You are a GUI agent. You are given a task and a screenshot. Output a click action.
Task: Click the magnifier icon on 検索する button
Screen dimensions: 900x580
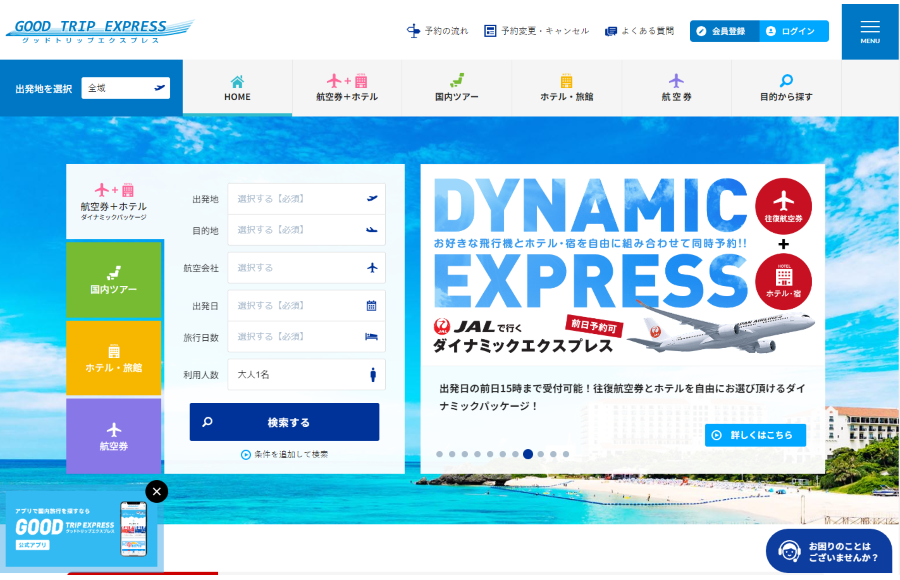208,422
